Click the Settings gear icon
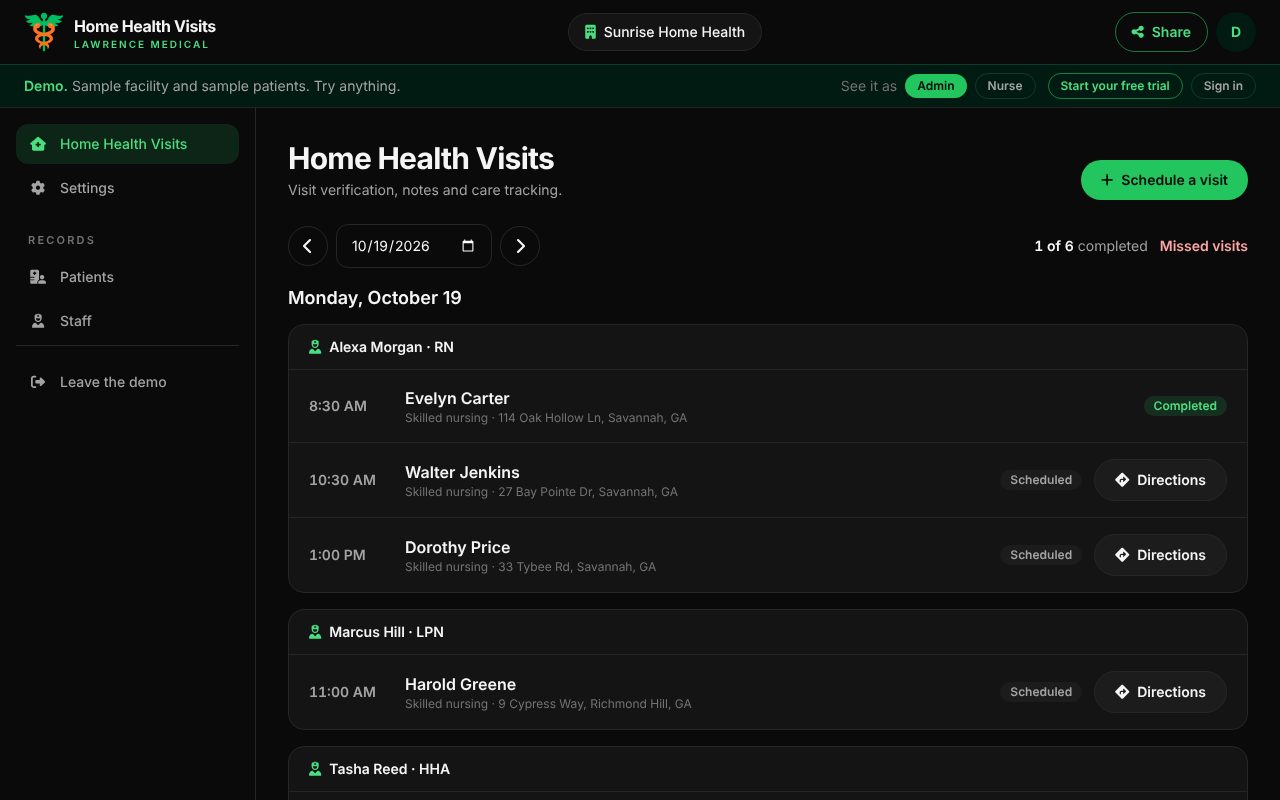This screenshot has width=1280, height=800. pos(38,188)
